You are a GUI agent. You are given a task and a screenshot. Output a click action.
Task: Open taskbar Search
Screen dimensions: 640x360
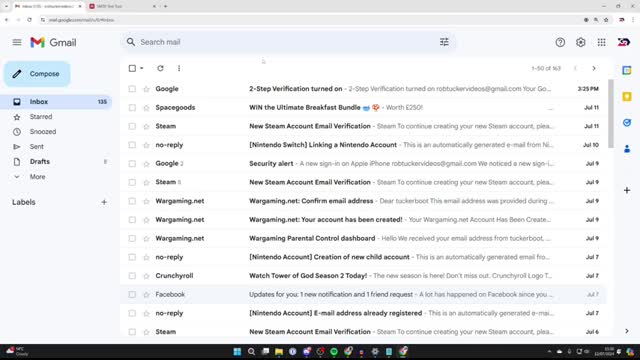pyautogui.click(x=251, y=351)
